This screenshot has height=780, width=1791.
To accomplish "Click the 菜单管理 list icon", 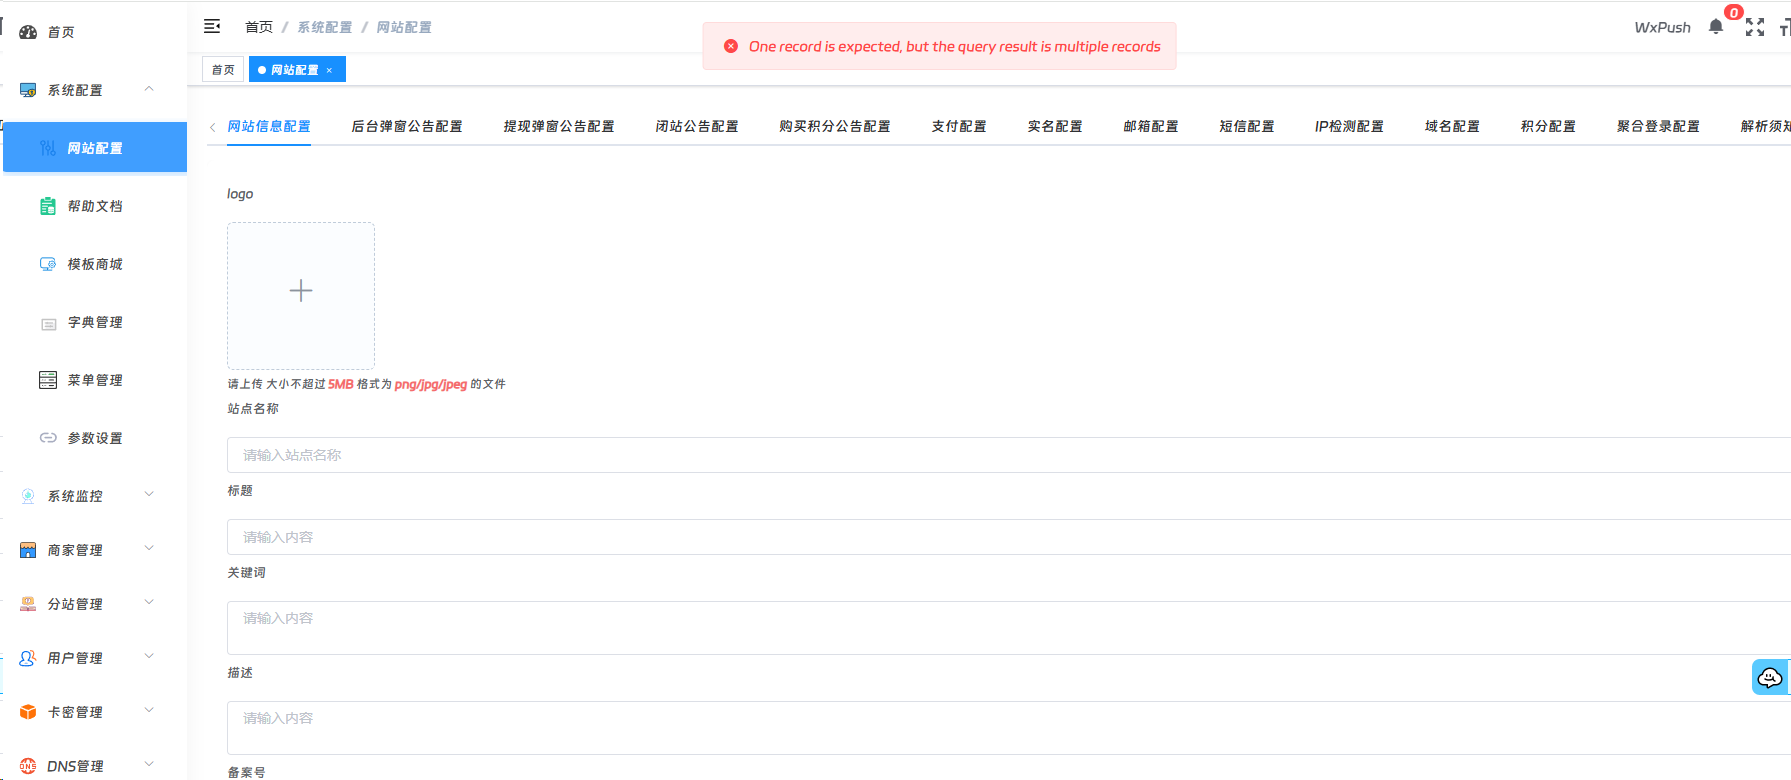I will 48,380.
